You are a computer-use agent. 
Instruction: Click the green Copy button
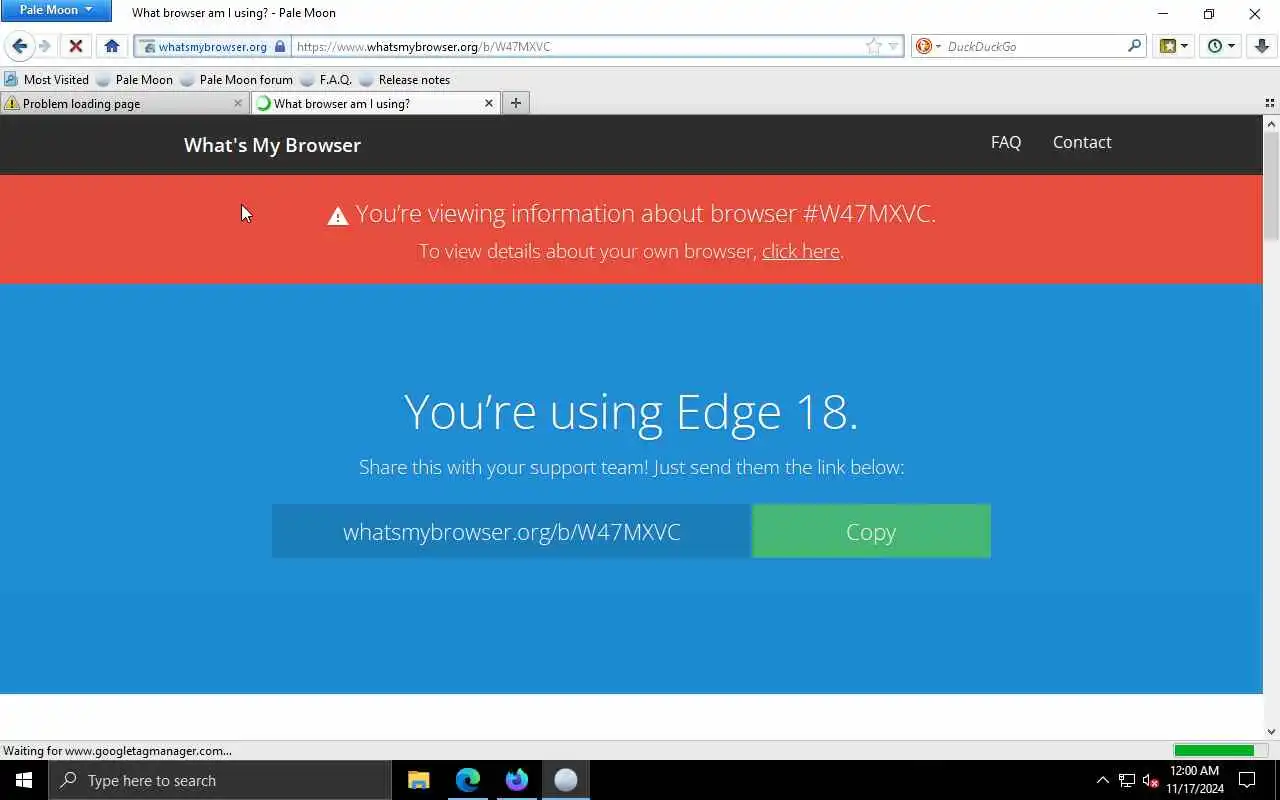[x=871, y=531]
